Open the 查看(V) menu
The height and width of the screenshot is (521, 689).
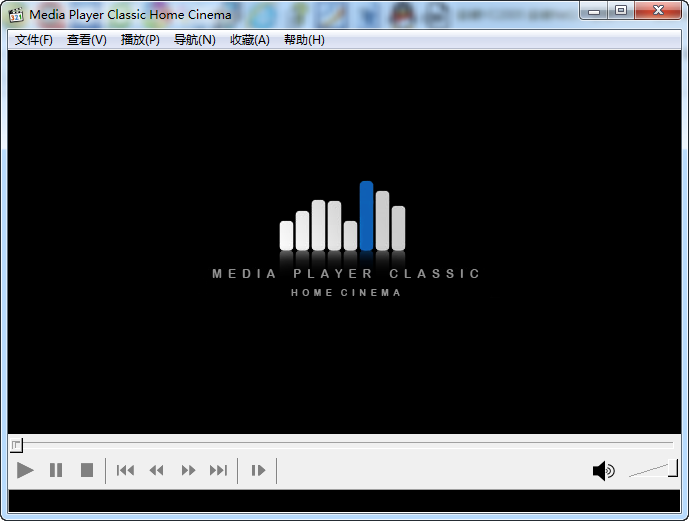tap(87, 40)
